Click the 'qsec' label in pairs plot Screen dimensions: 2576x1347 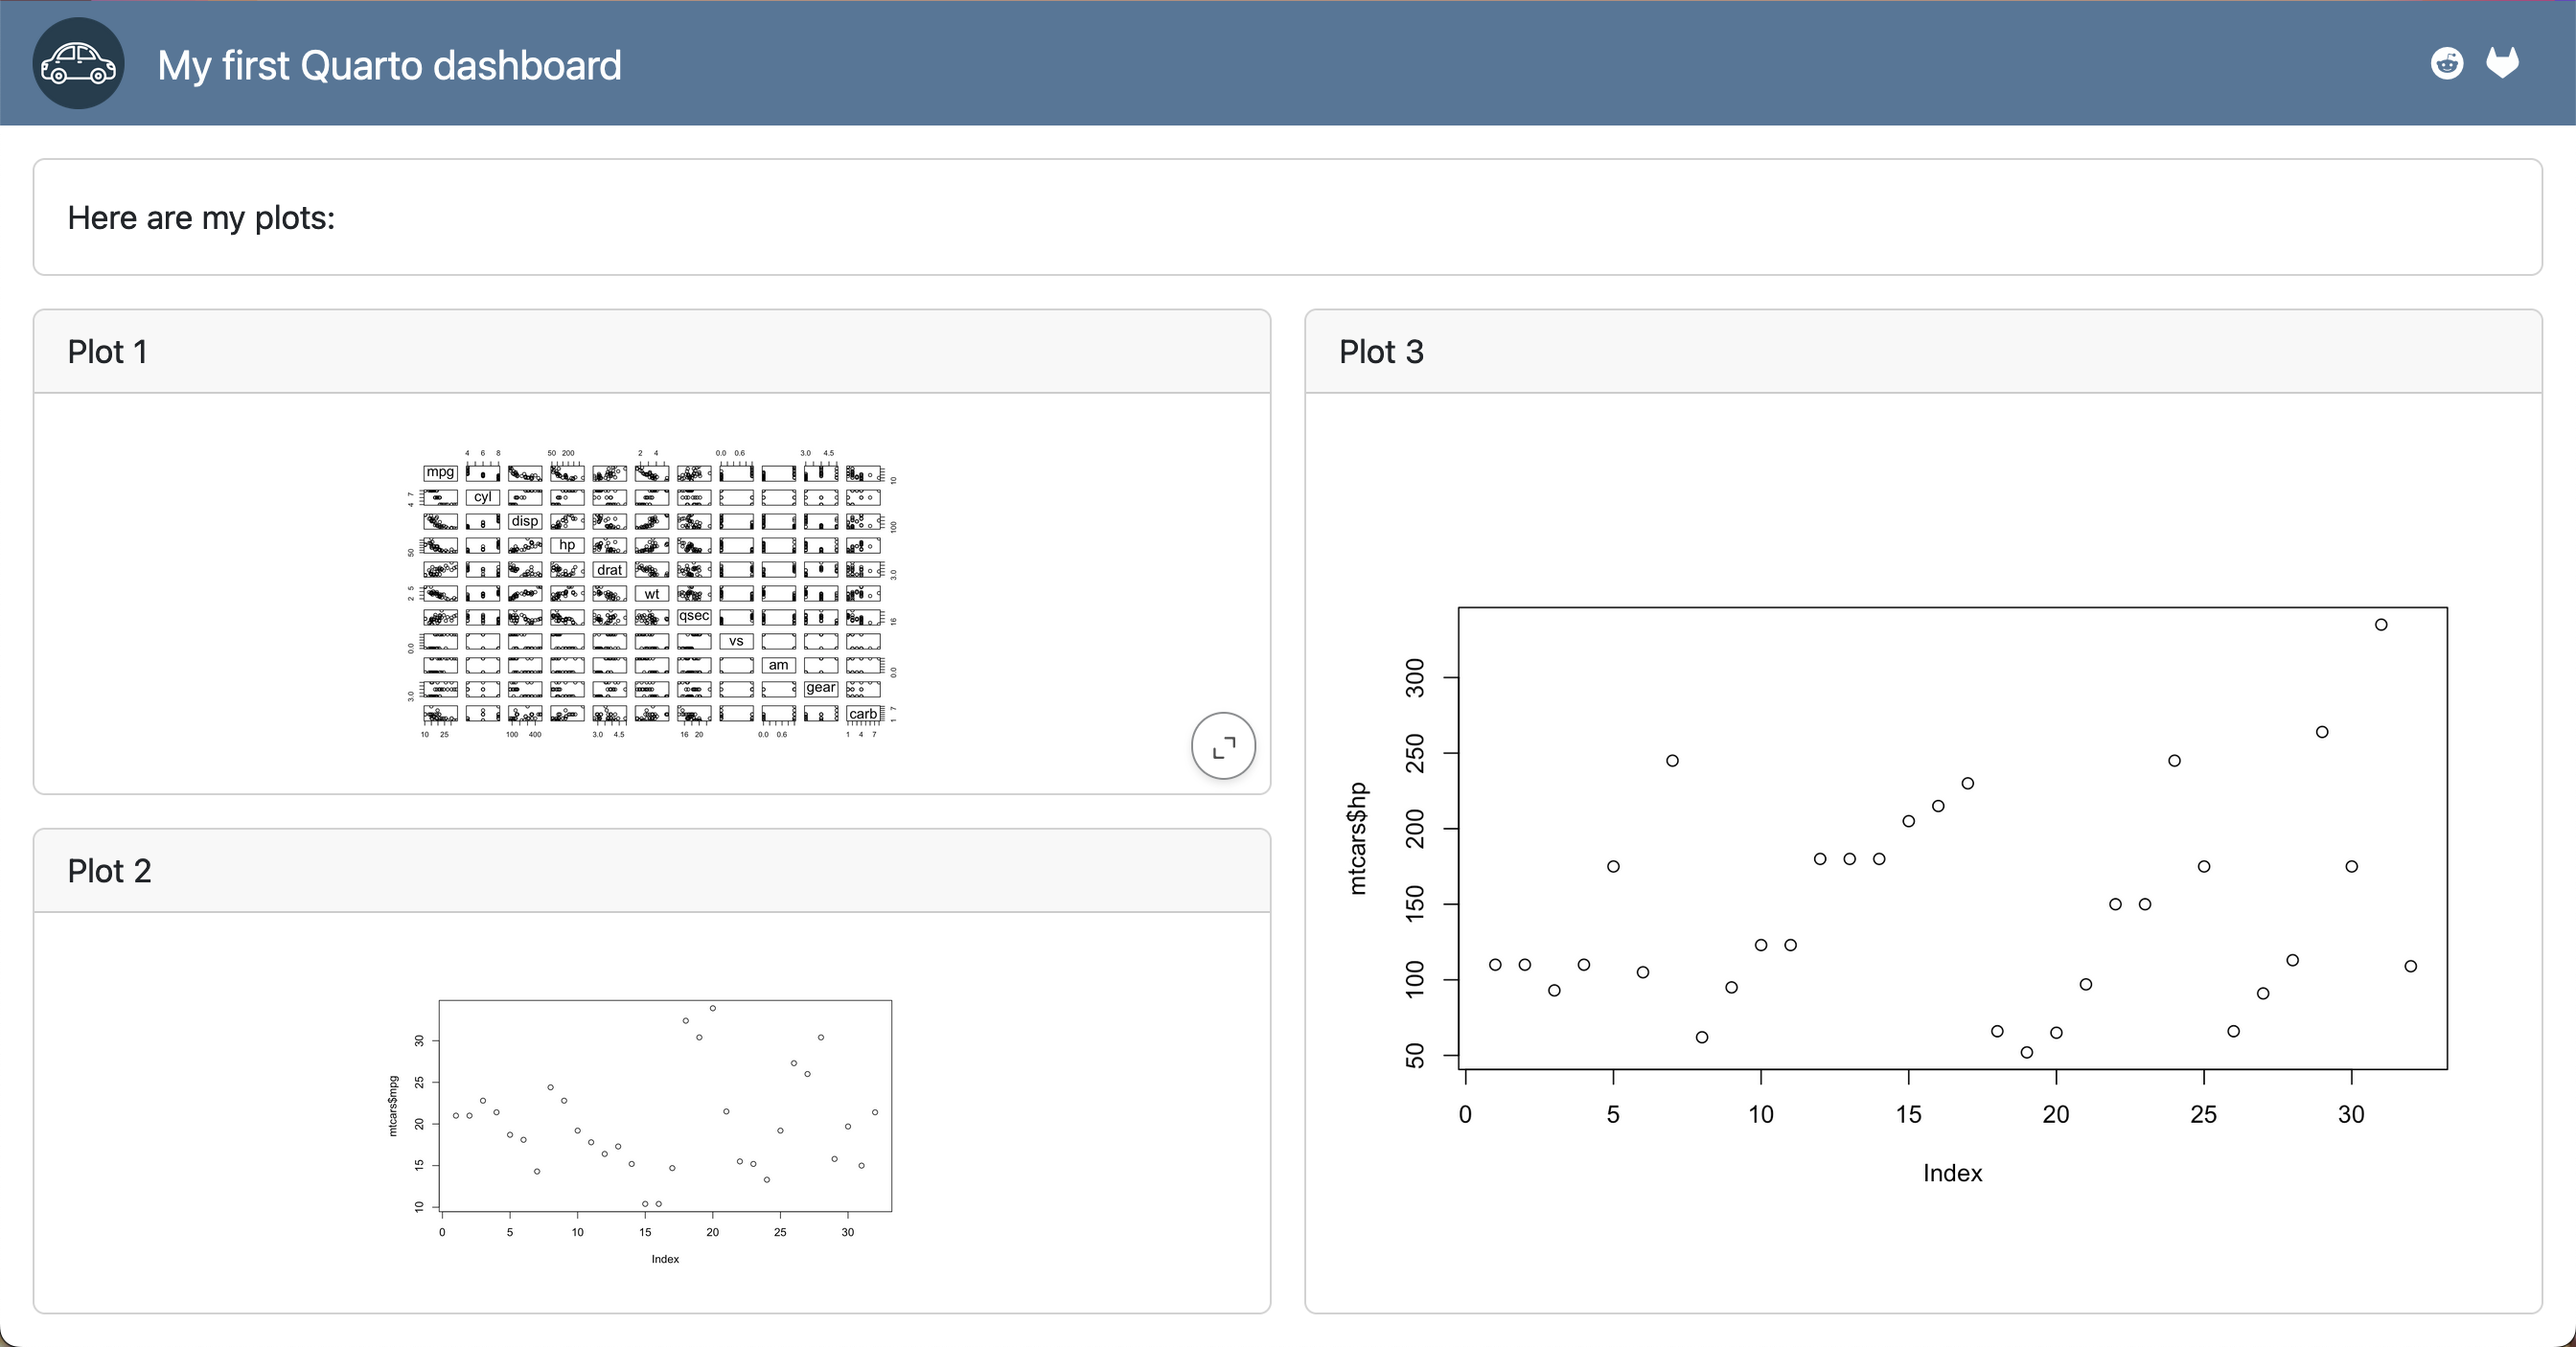pyautogui.click(x=694, y=616)
